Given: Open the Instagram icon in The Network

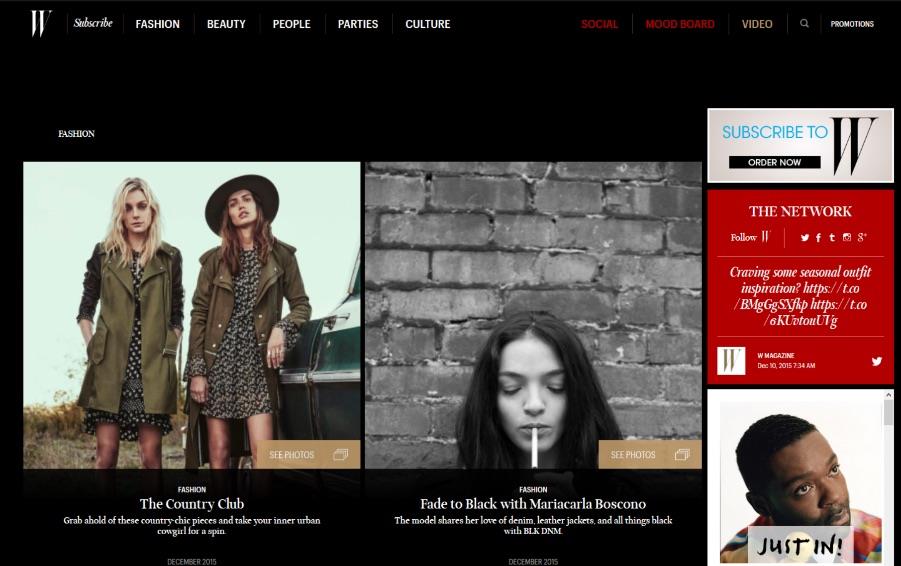Looking at the screenshot, I should click(846, 237).
